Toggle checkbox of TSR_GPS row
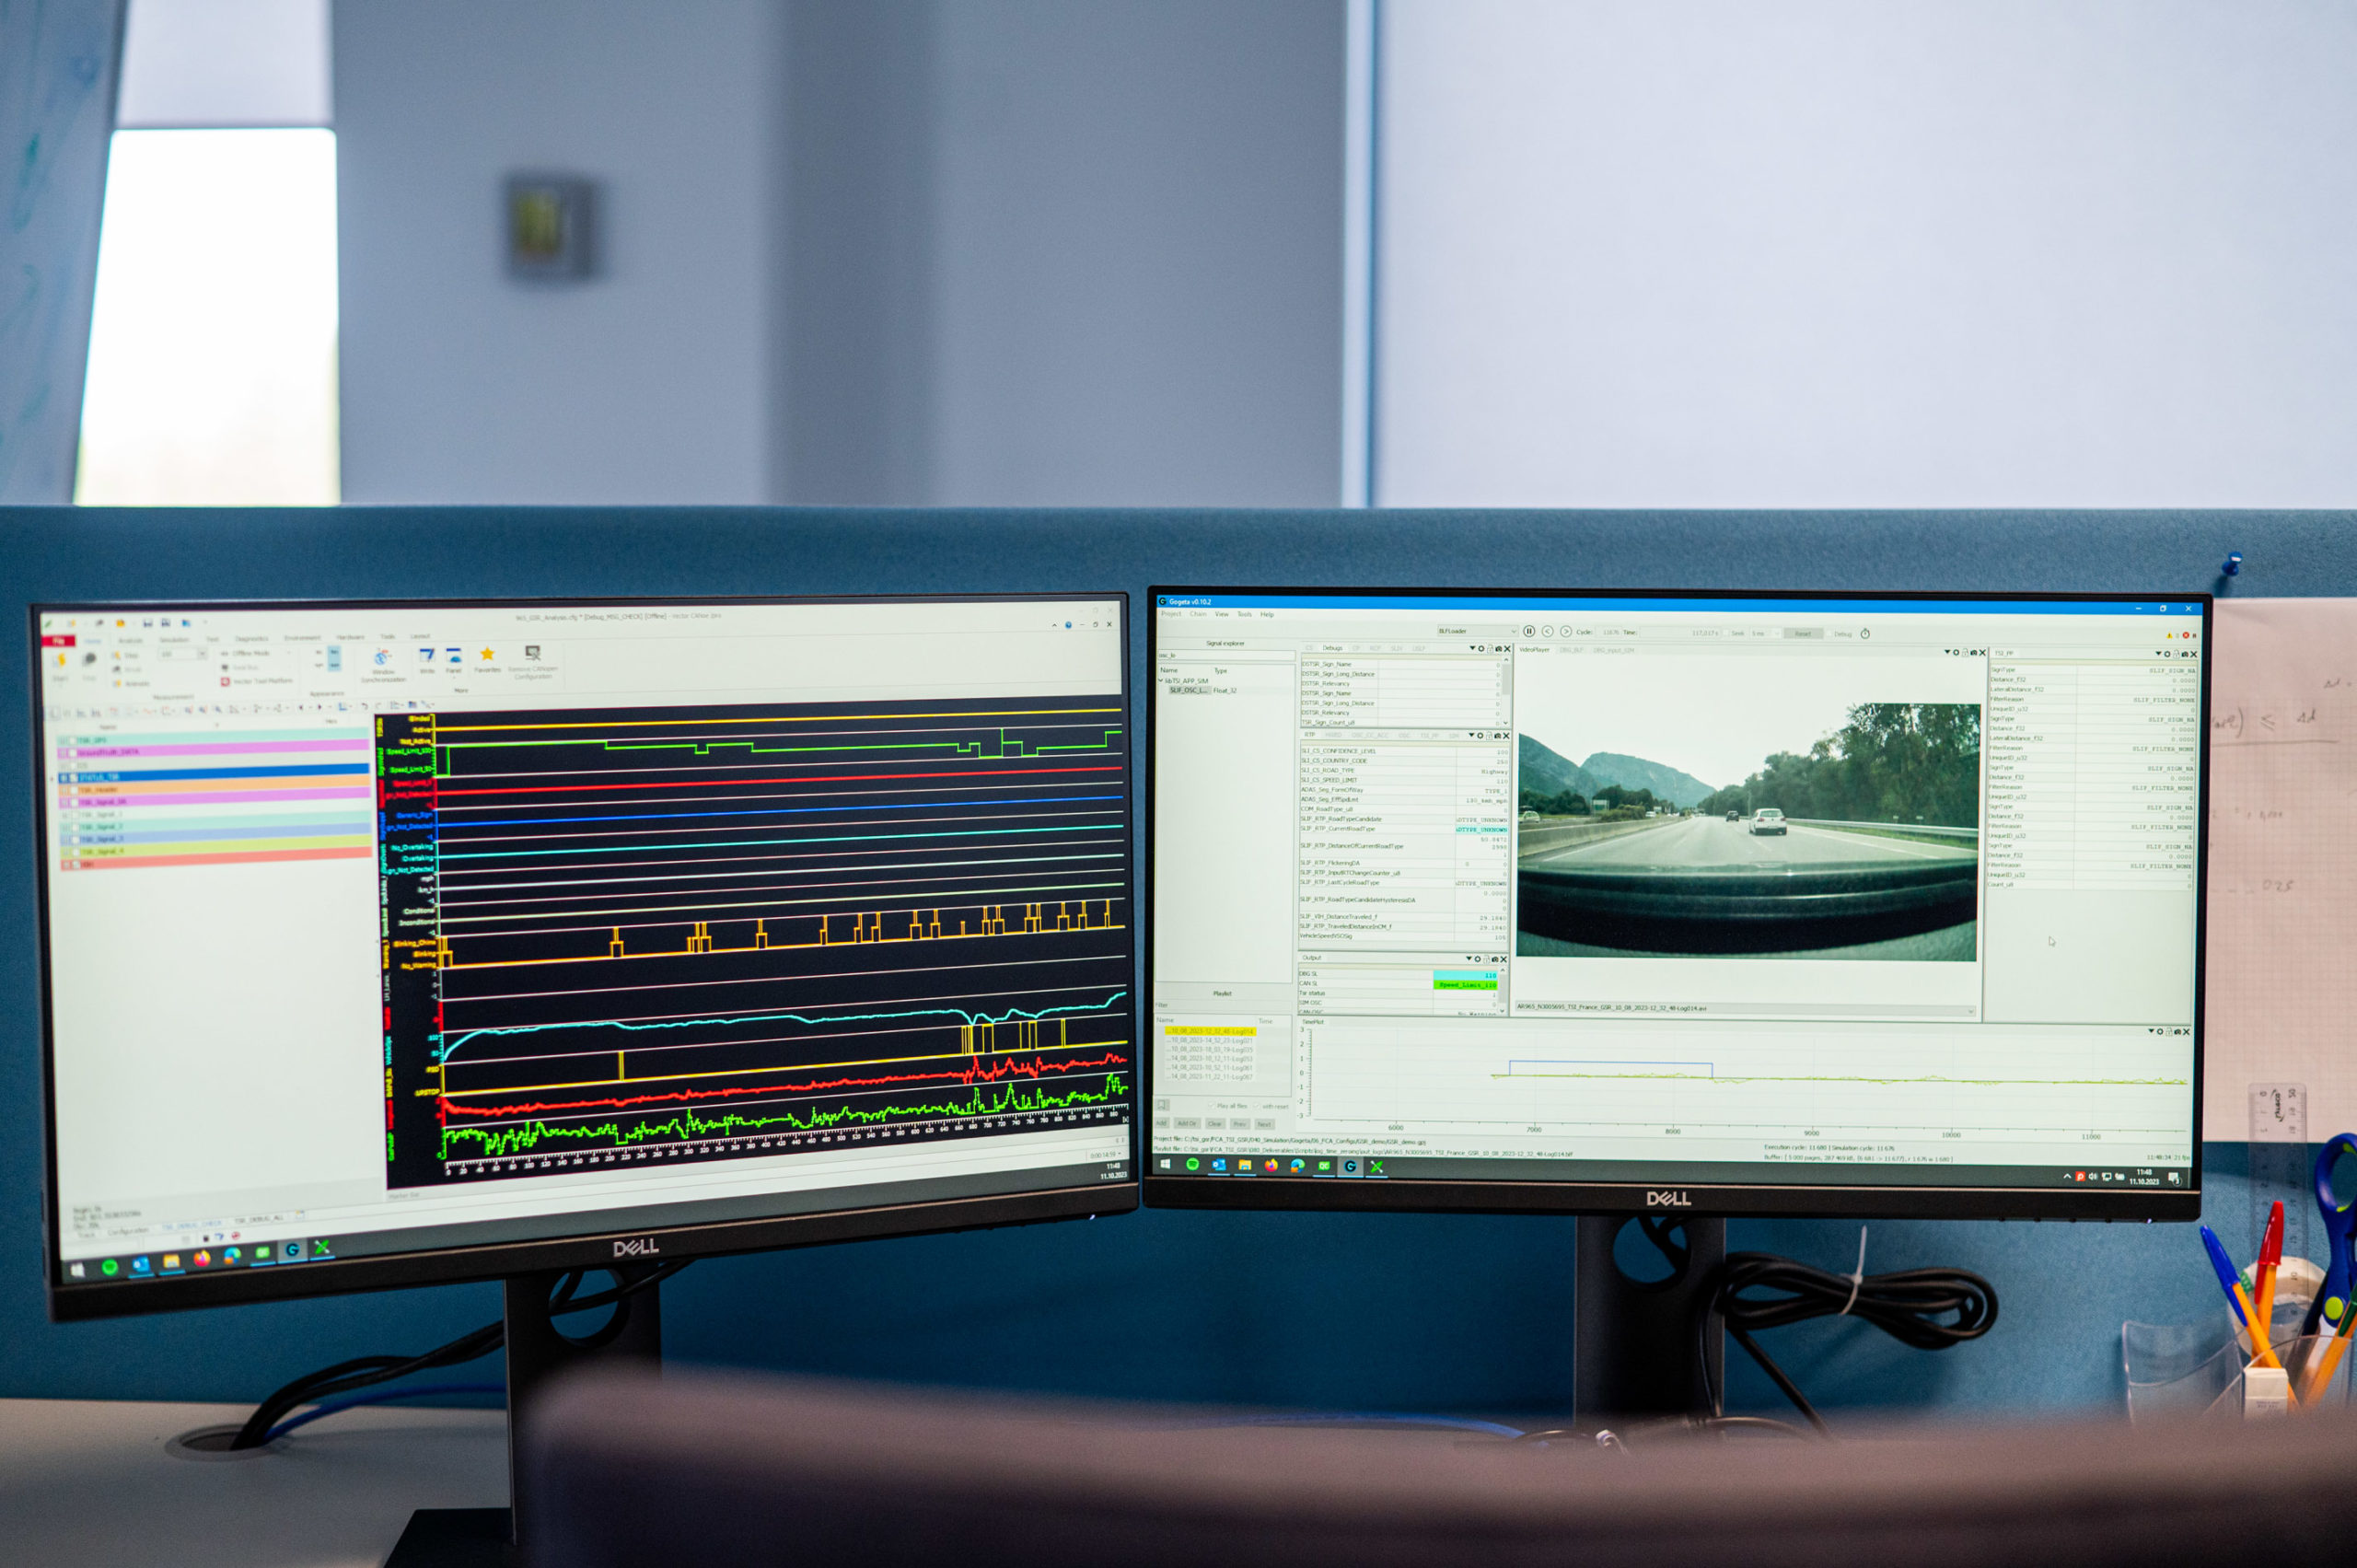This screenshot has width=2357, height=1568. pyautogui.click(x=73, y=741)
